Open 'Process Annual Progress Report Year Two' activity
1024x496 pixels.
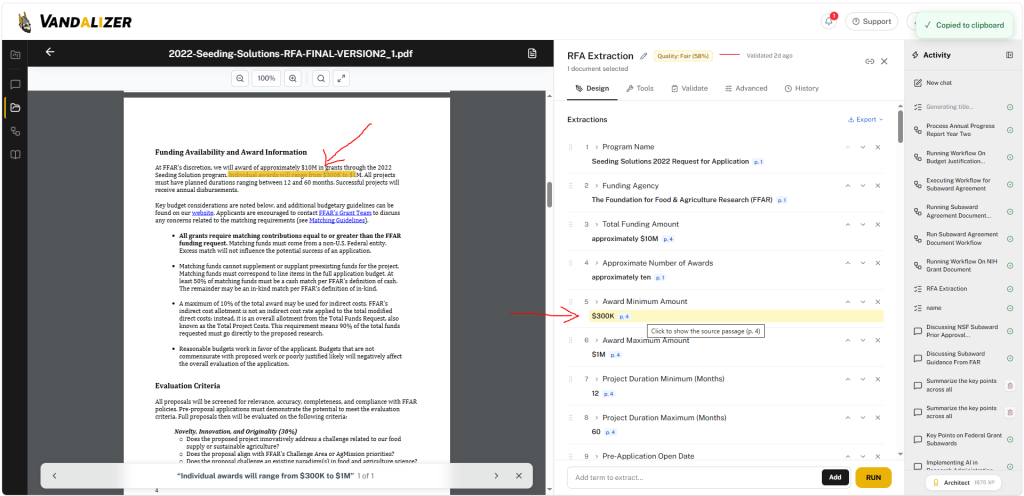960,130
